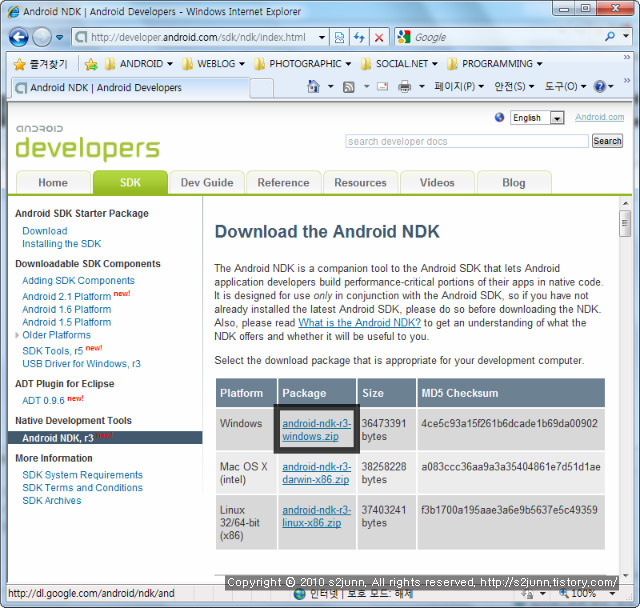
Task: Open the Favorites star button
Action: [x=40, y=64]
